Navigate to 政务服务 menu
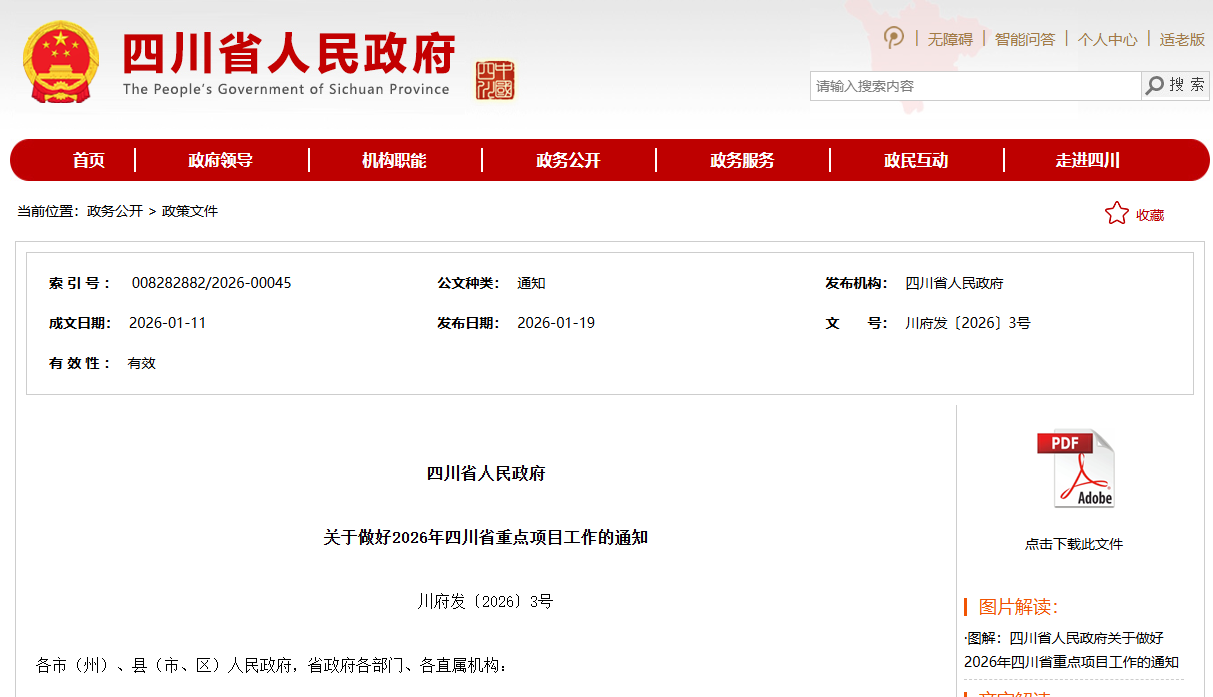The height and width of the screenshot is (697, 1213). (742, 160)
